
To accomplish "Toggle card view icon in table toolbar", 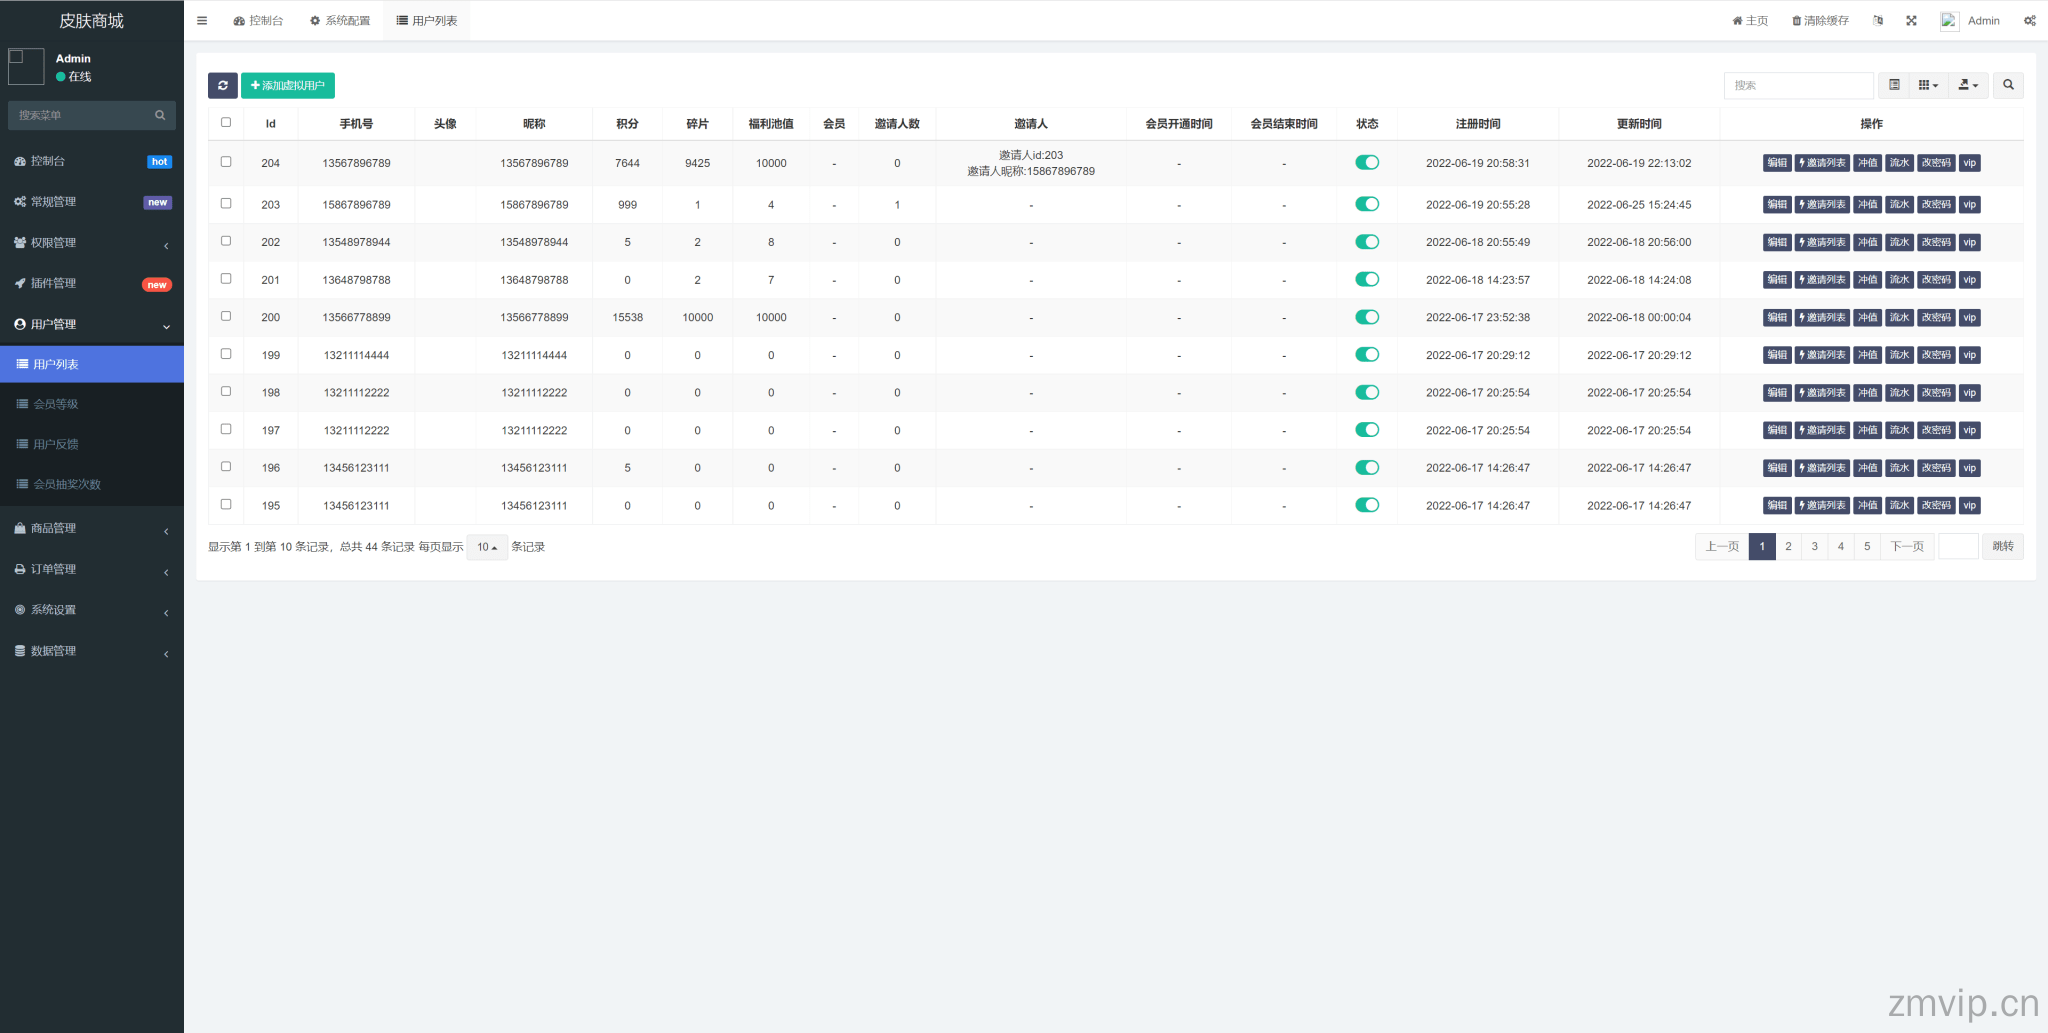I will point(1894,85).
